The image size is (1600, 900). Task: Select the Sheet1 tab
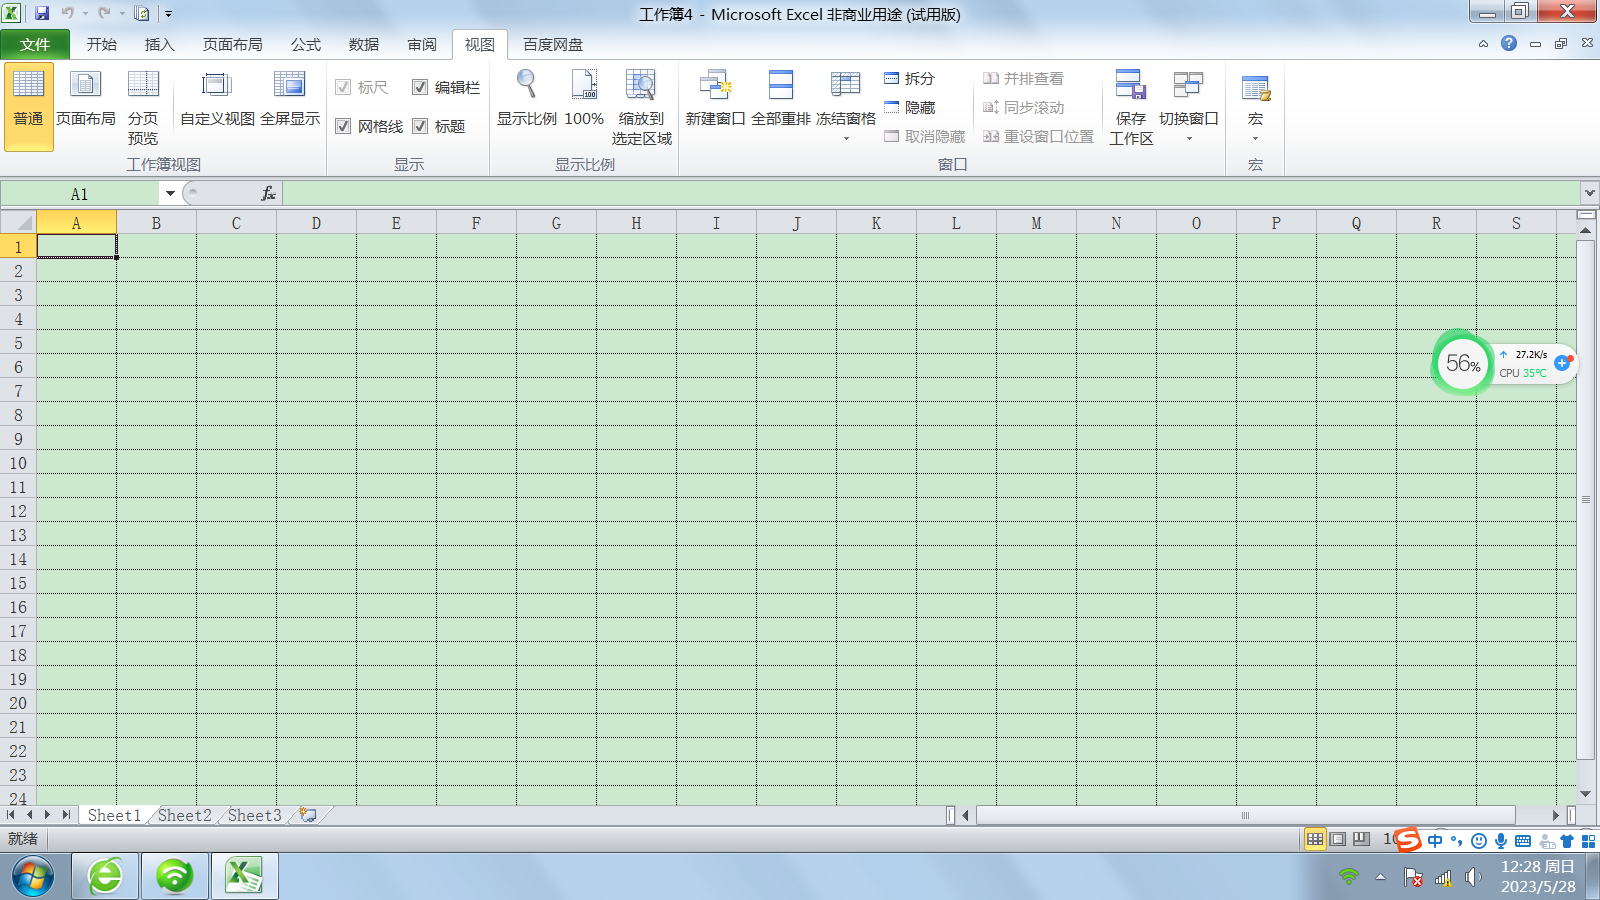(114, 815)
